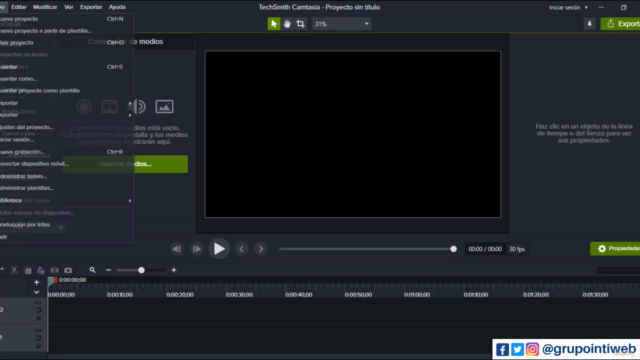Viewport: 640px width, 360px height.
Task: Click the Paste icon in timeline toolbar
Action: [x=41, y=270]
